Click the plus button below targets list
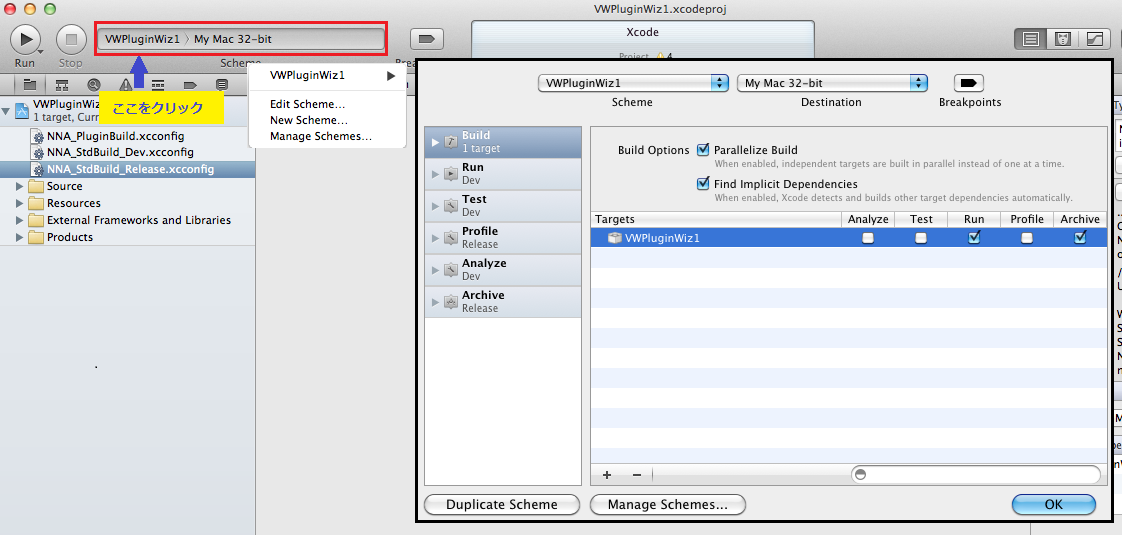The height and width of the screenshot is (535, 1122). pyautogui.click(x=607, y=474)
